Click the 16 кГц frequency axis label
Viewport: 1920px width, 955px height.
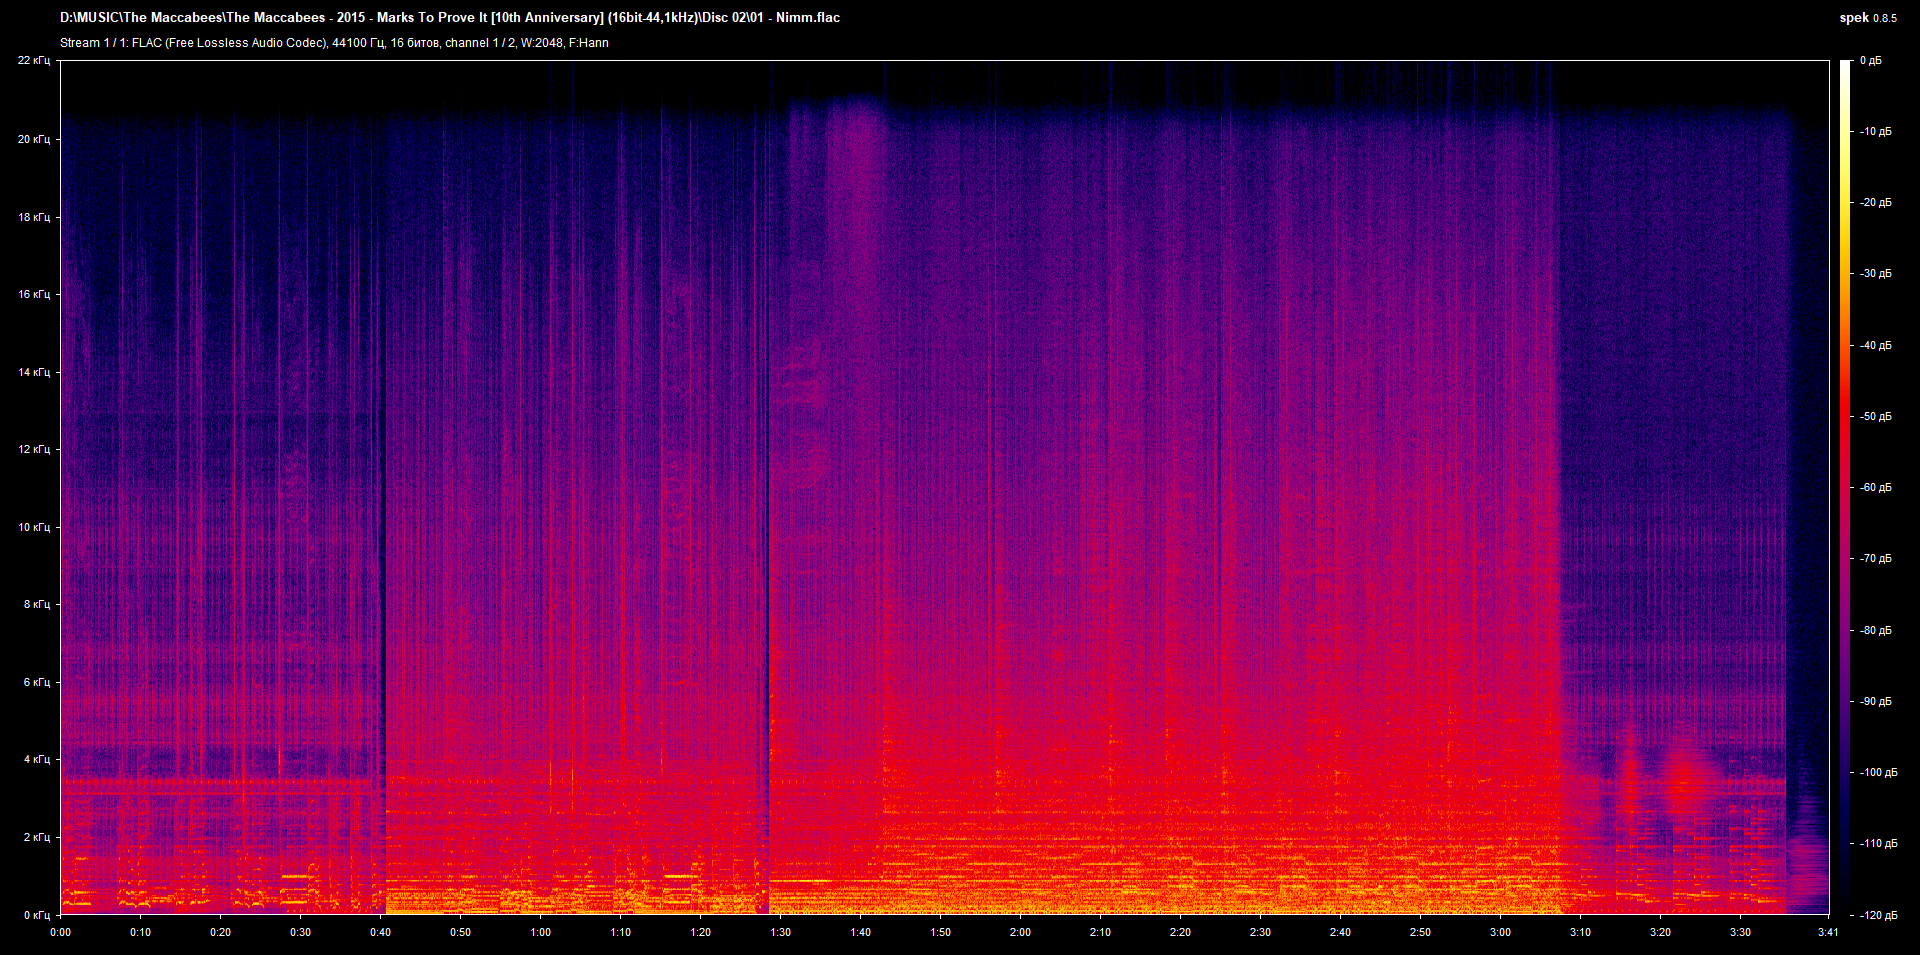34,294
